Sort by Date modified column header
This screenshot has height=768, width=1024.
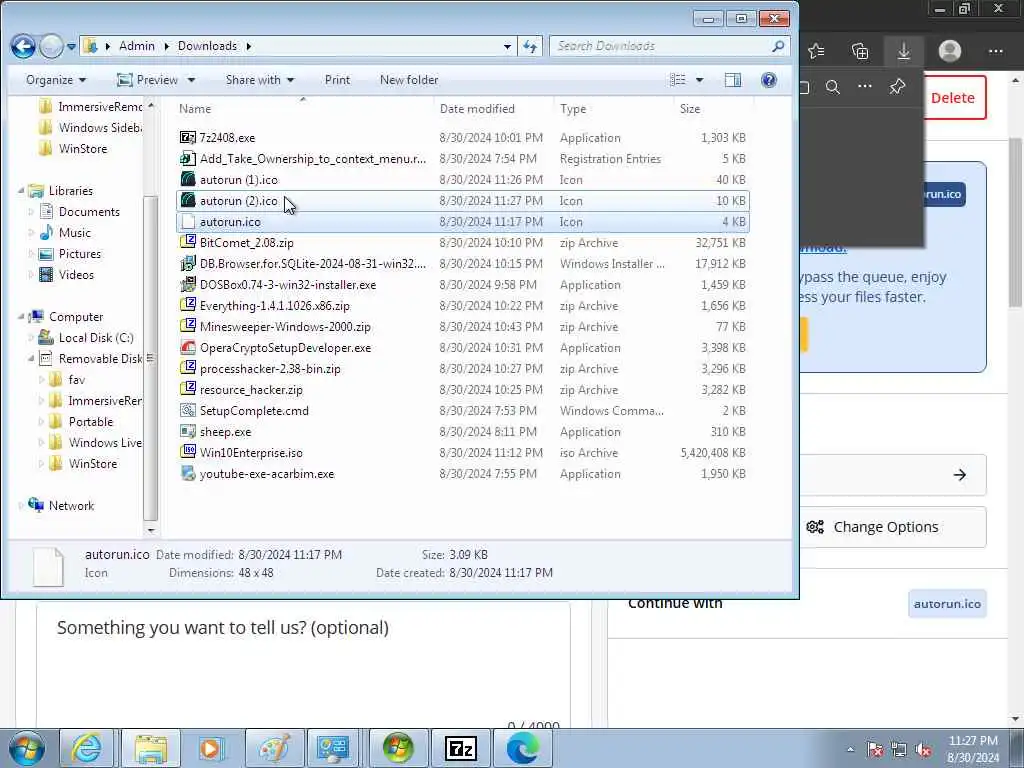coord(493,108)
